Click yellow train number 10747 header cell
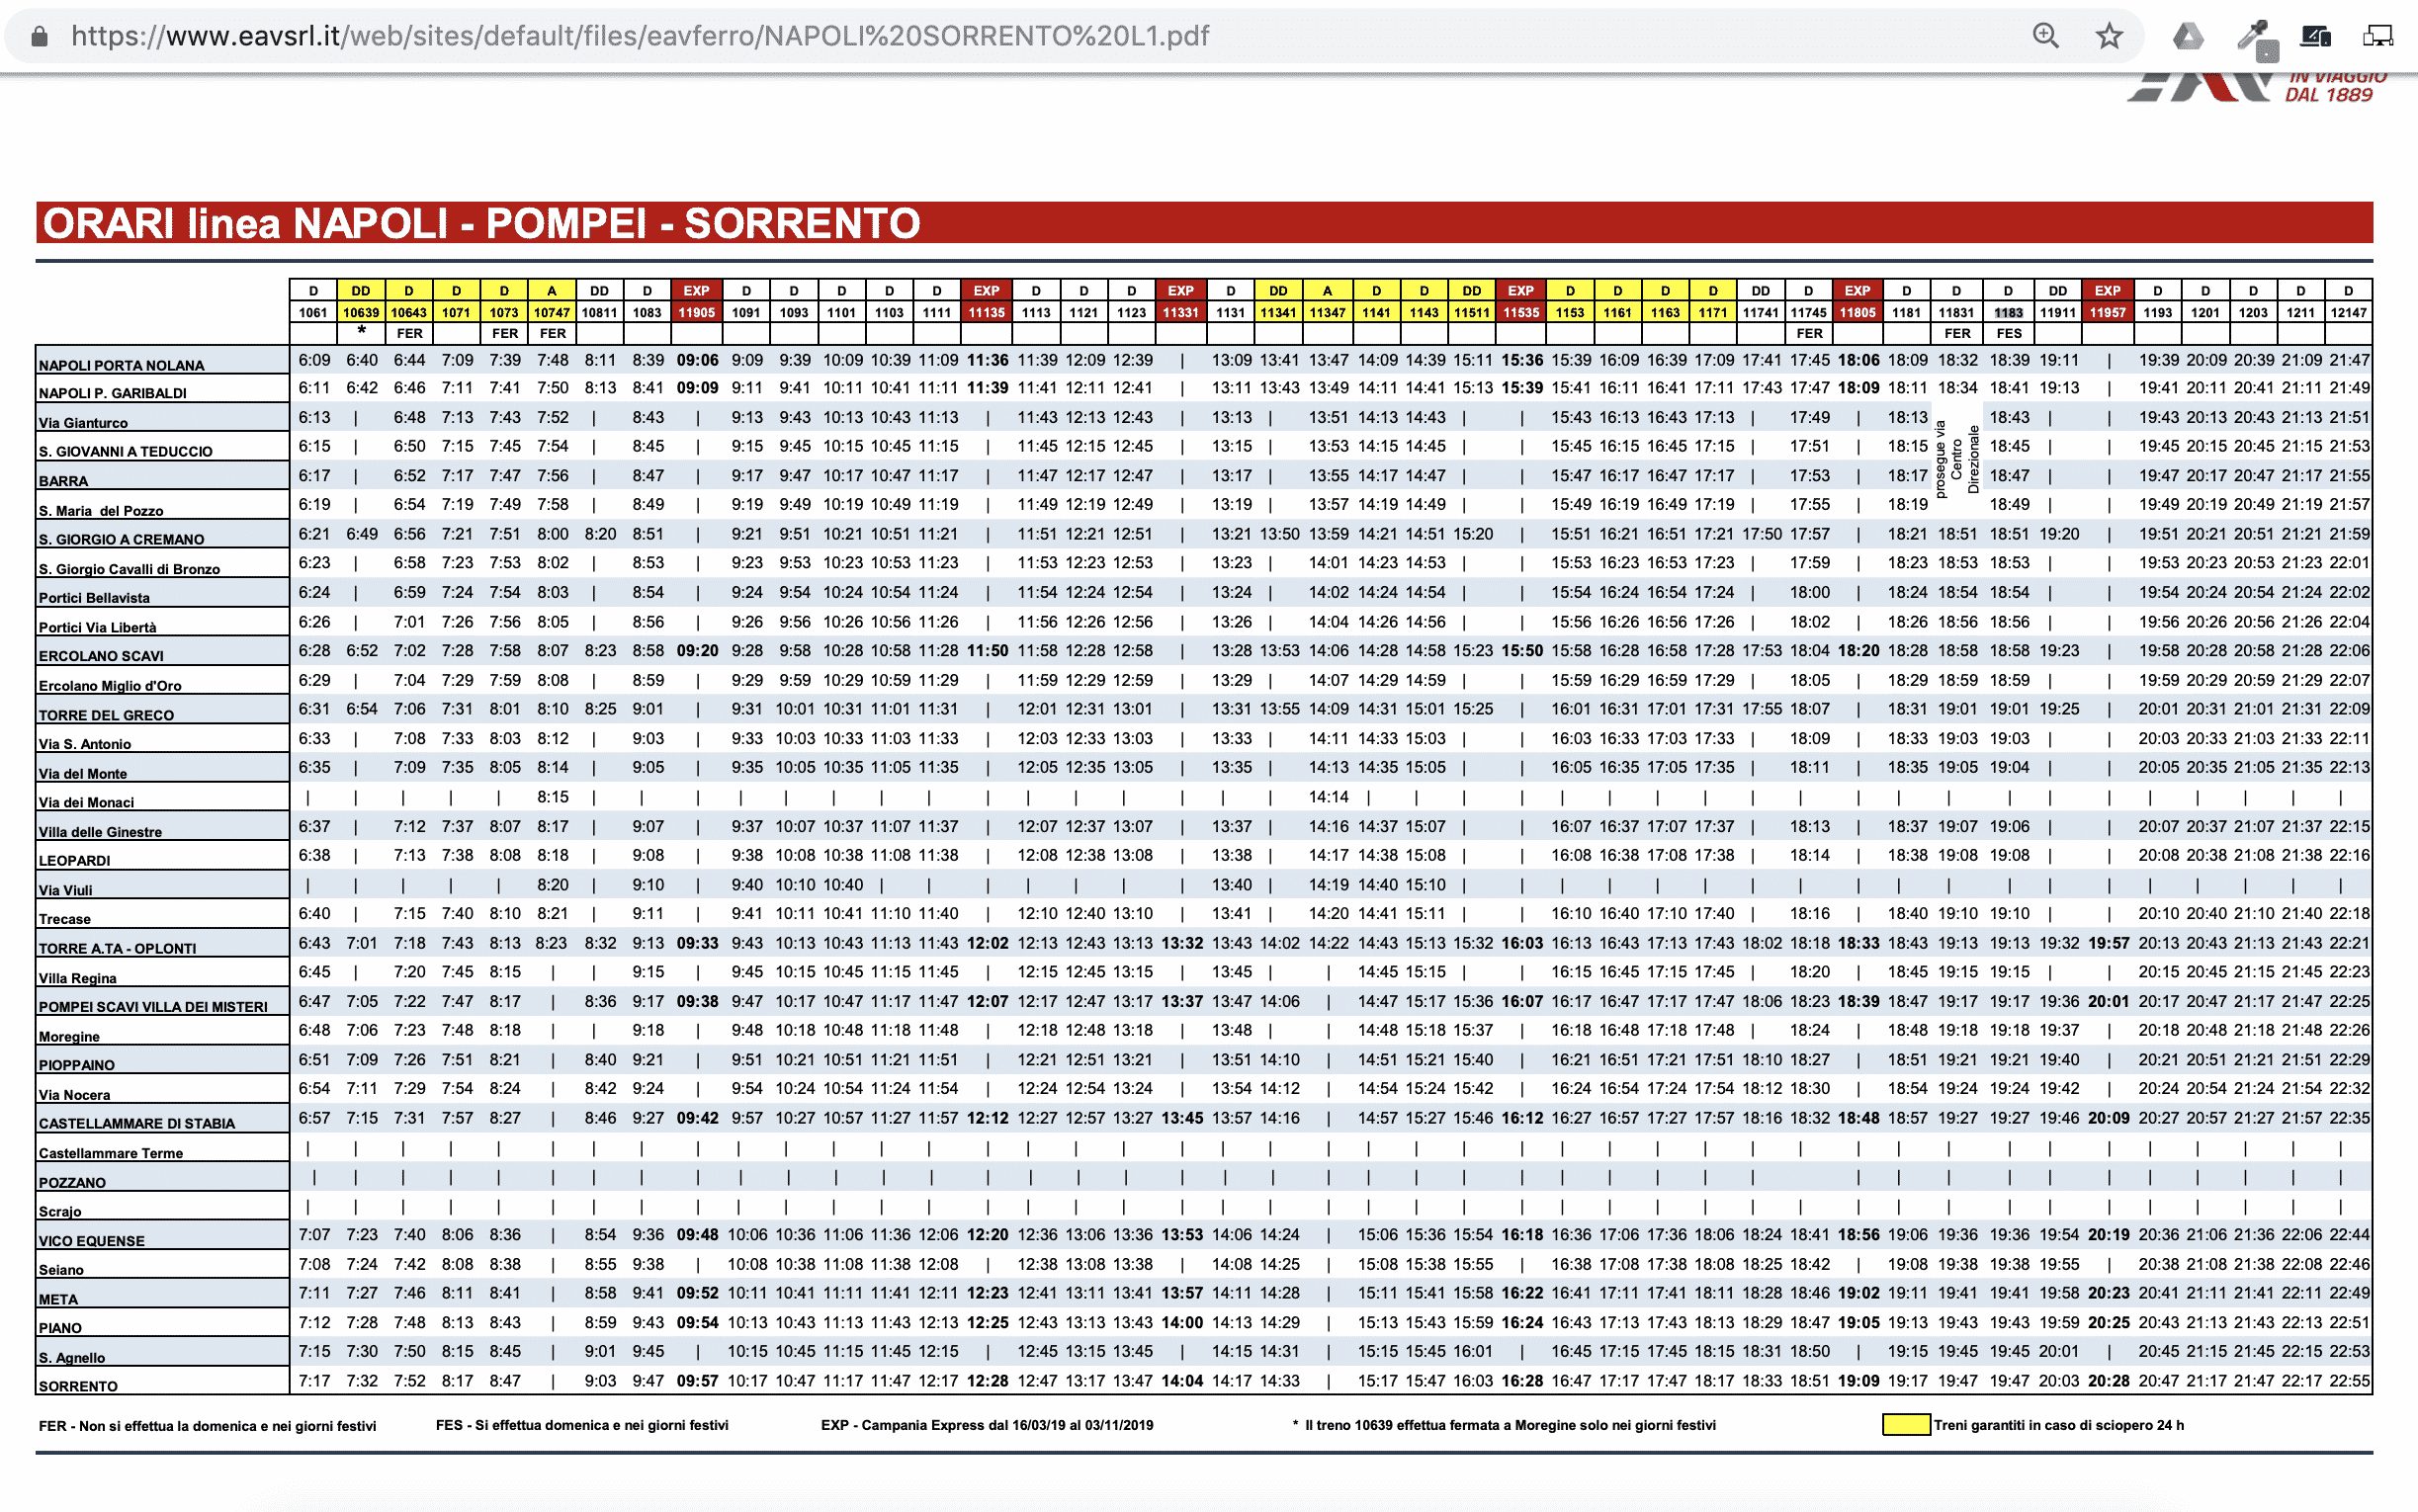Viewport: 2418px width, 1512px height. click(x=551, y=312)
